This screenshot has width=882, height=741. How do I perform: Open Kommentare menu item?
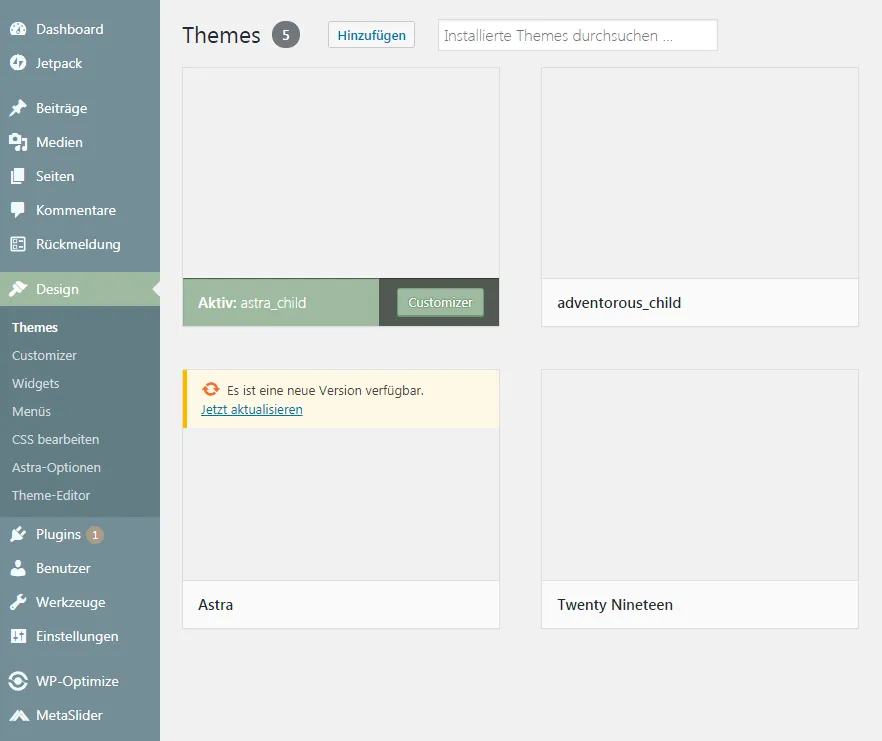tap(80, 210)
